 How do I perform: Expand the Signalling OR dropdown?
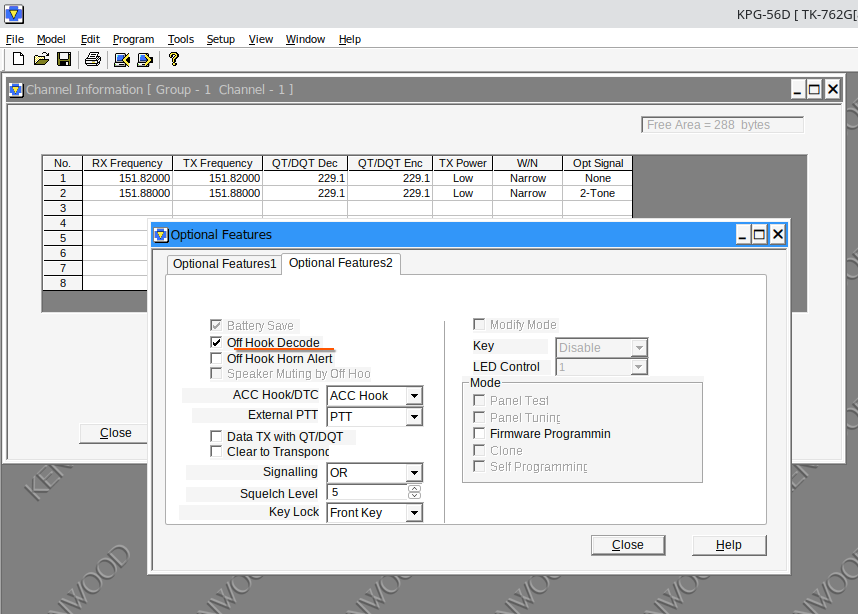[414, 473]
